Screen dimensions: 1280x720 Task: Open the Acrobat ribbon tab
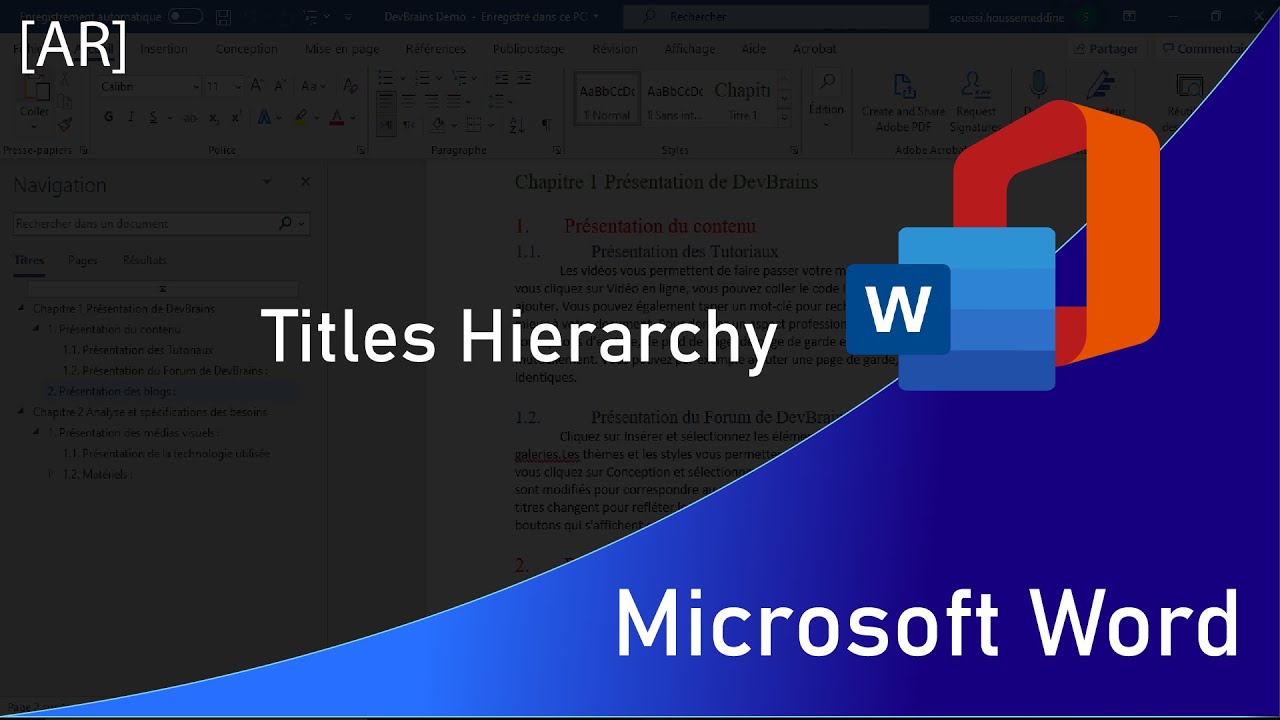pyautogui.click(x=815, y=49)
